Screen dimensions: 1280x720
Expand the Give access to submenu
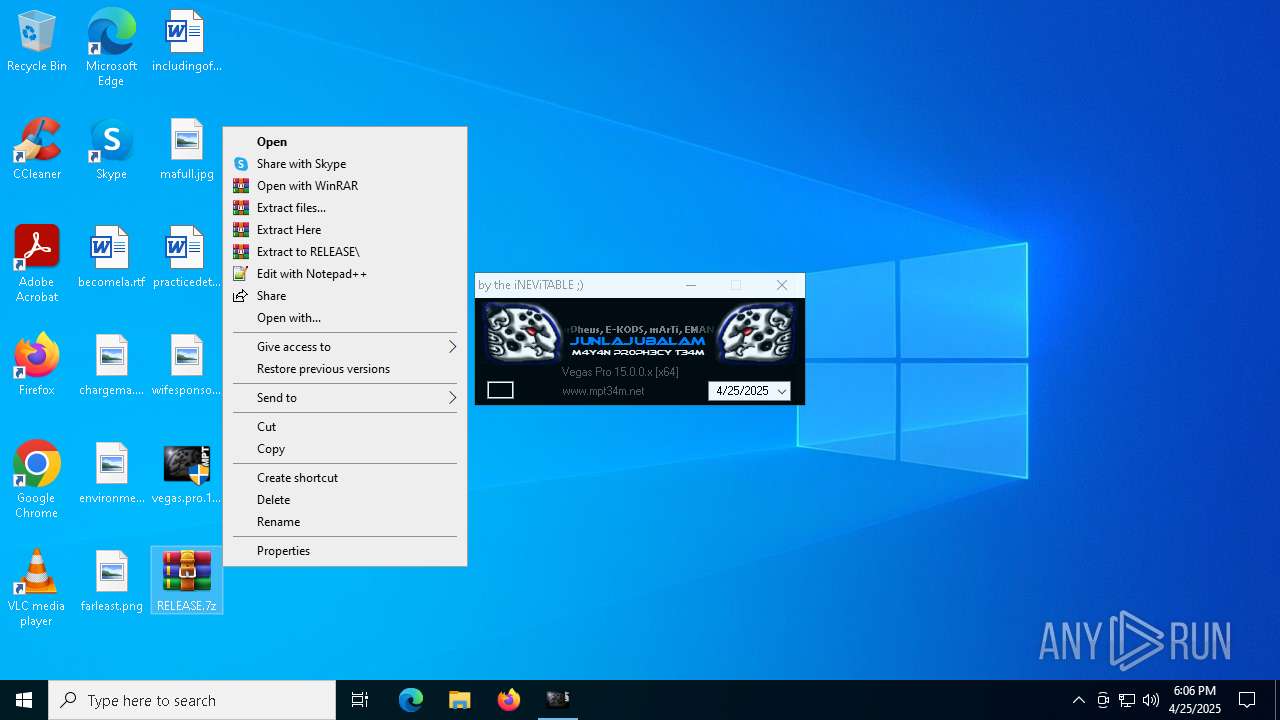click(345, 347)
